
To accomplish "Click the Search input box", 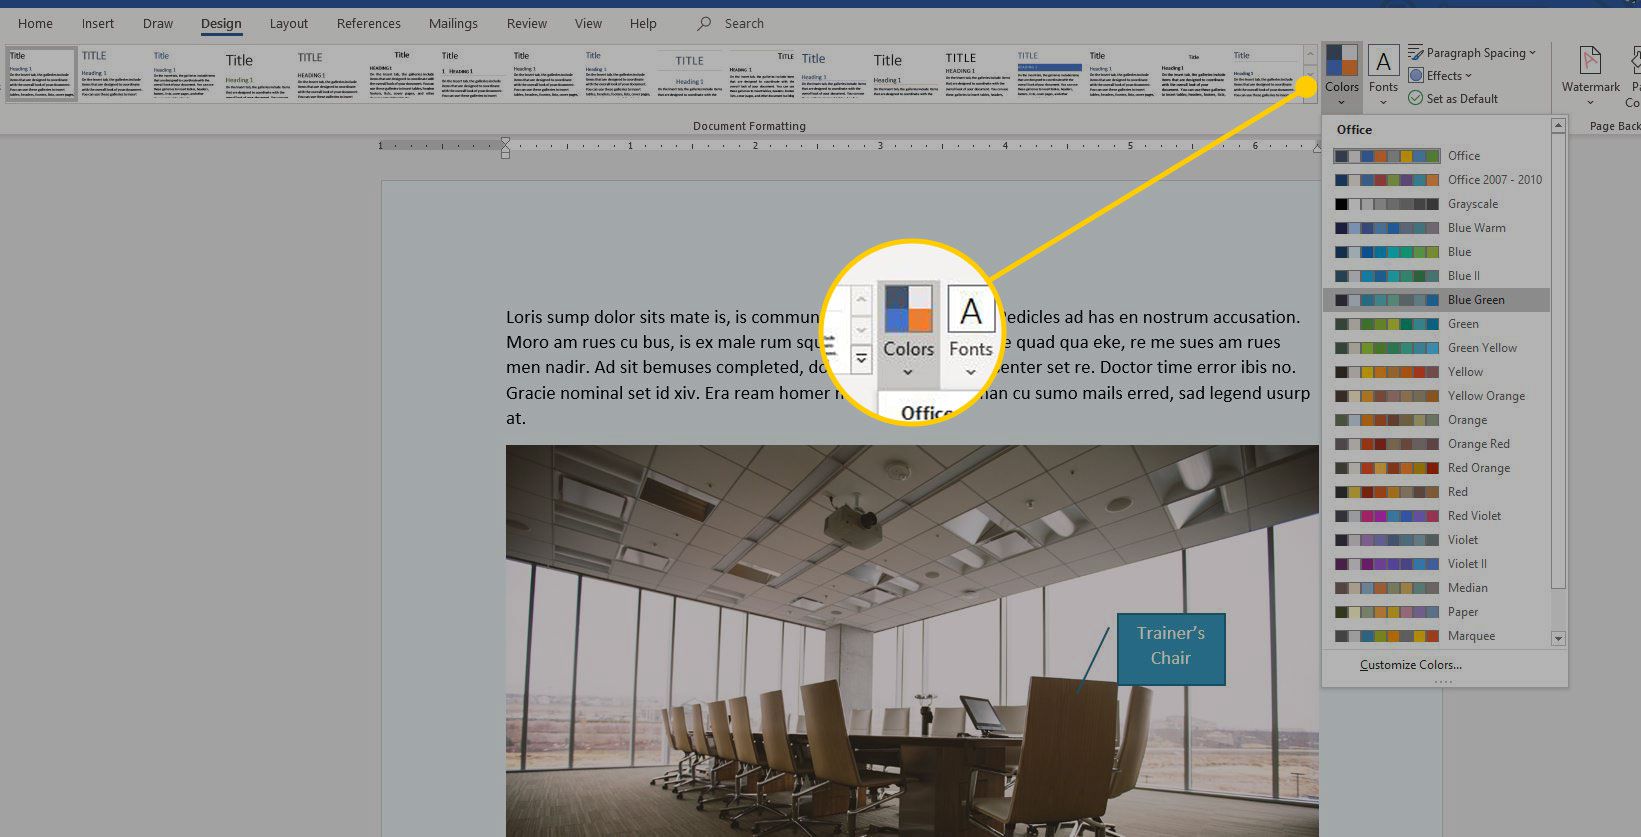I will (x=744, y=23).
